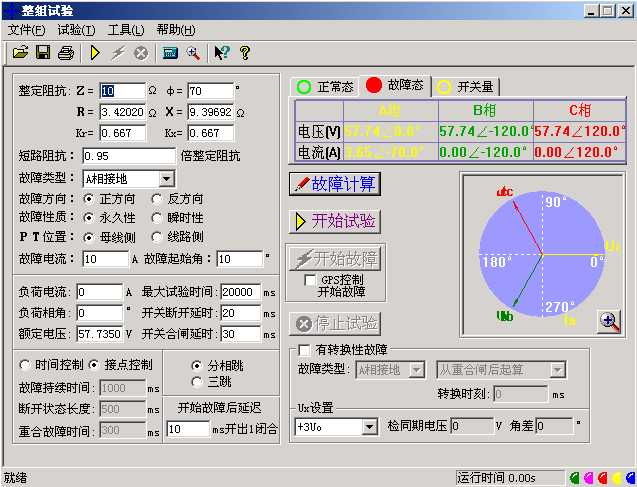Click the 短路阻抗 input field
Image resolution: width=637 pixels, height=487 pixels.
tap(129, 156)
